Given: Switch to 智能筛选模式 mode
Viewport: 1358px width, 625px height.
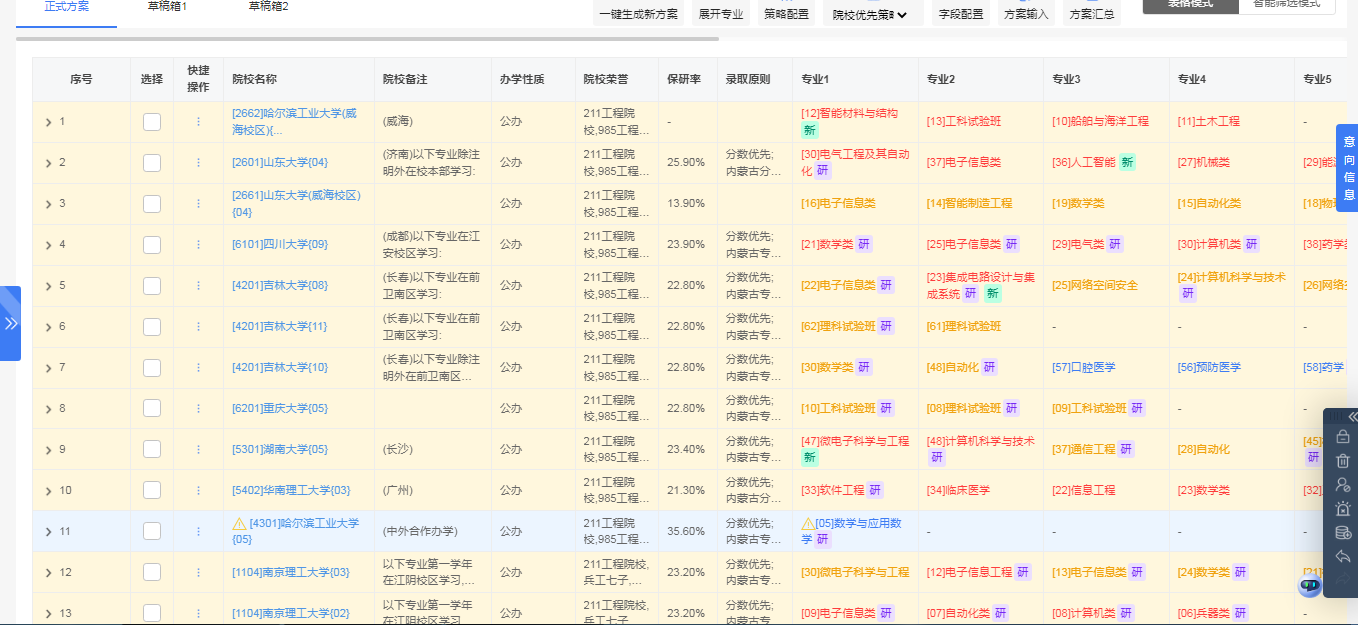Looking at the screenshot, I should [x=1287, y=7].
